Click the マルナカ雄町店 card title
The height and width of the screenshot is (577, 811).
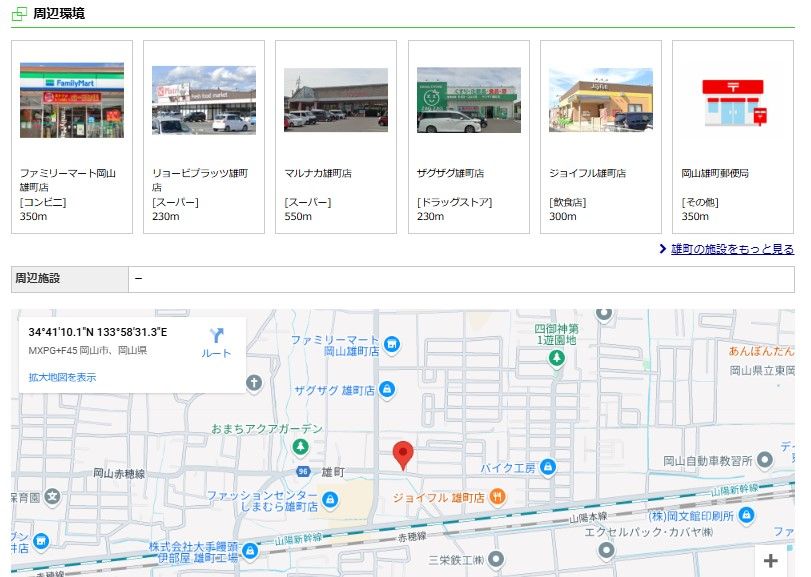tap(318, 173)
